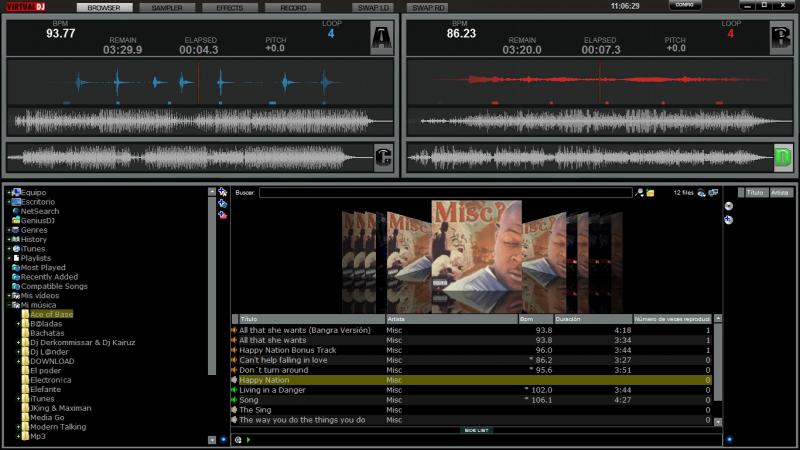The height and width of the screenshot is (450, 800).
Task: Toggle SWAP RD button
Action: tap(427, 8)
